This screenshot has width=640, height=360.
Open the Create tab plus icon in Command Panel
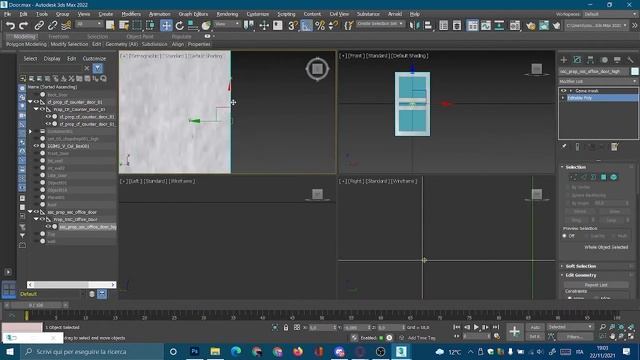[x=564, y=60]
